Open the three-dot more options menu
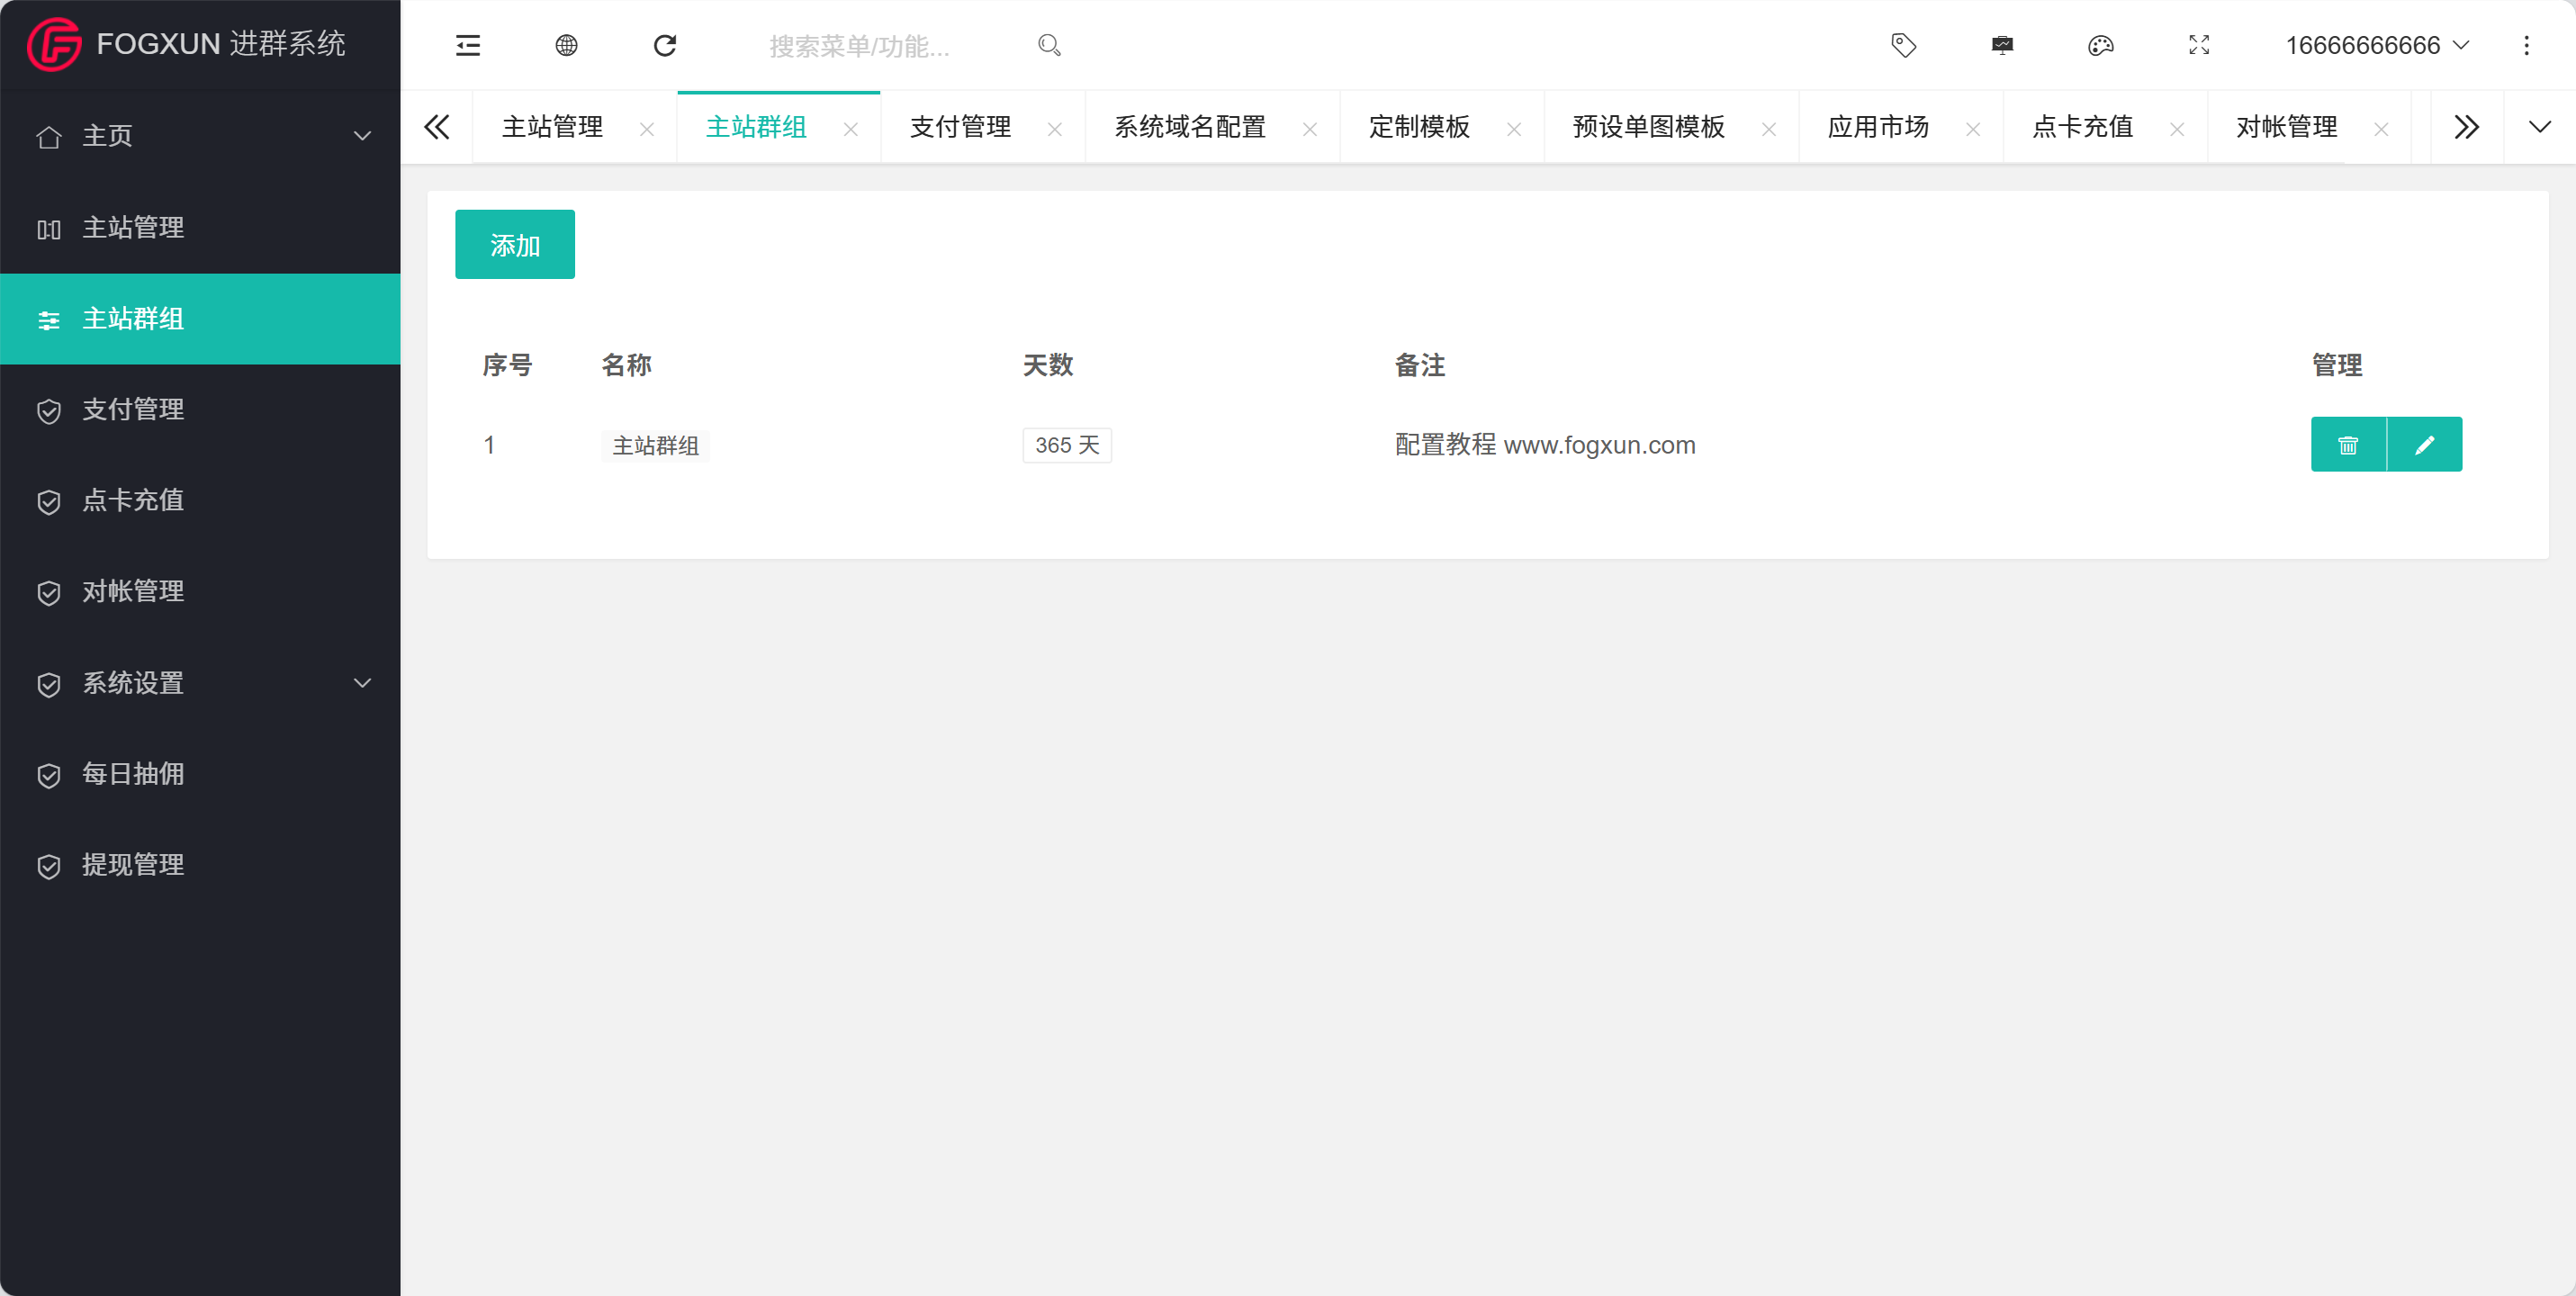The width and height of the screenshot is (2576, 1296). (x=2526, y=45)
